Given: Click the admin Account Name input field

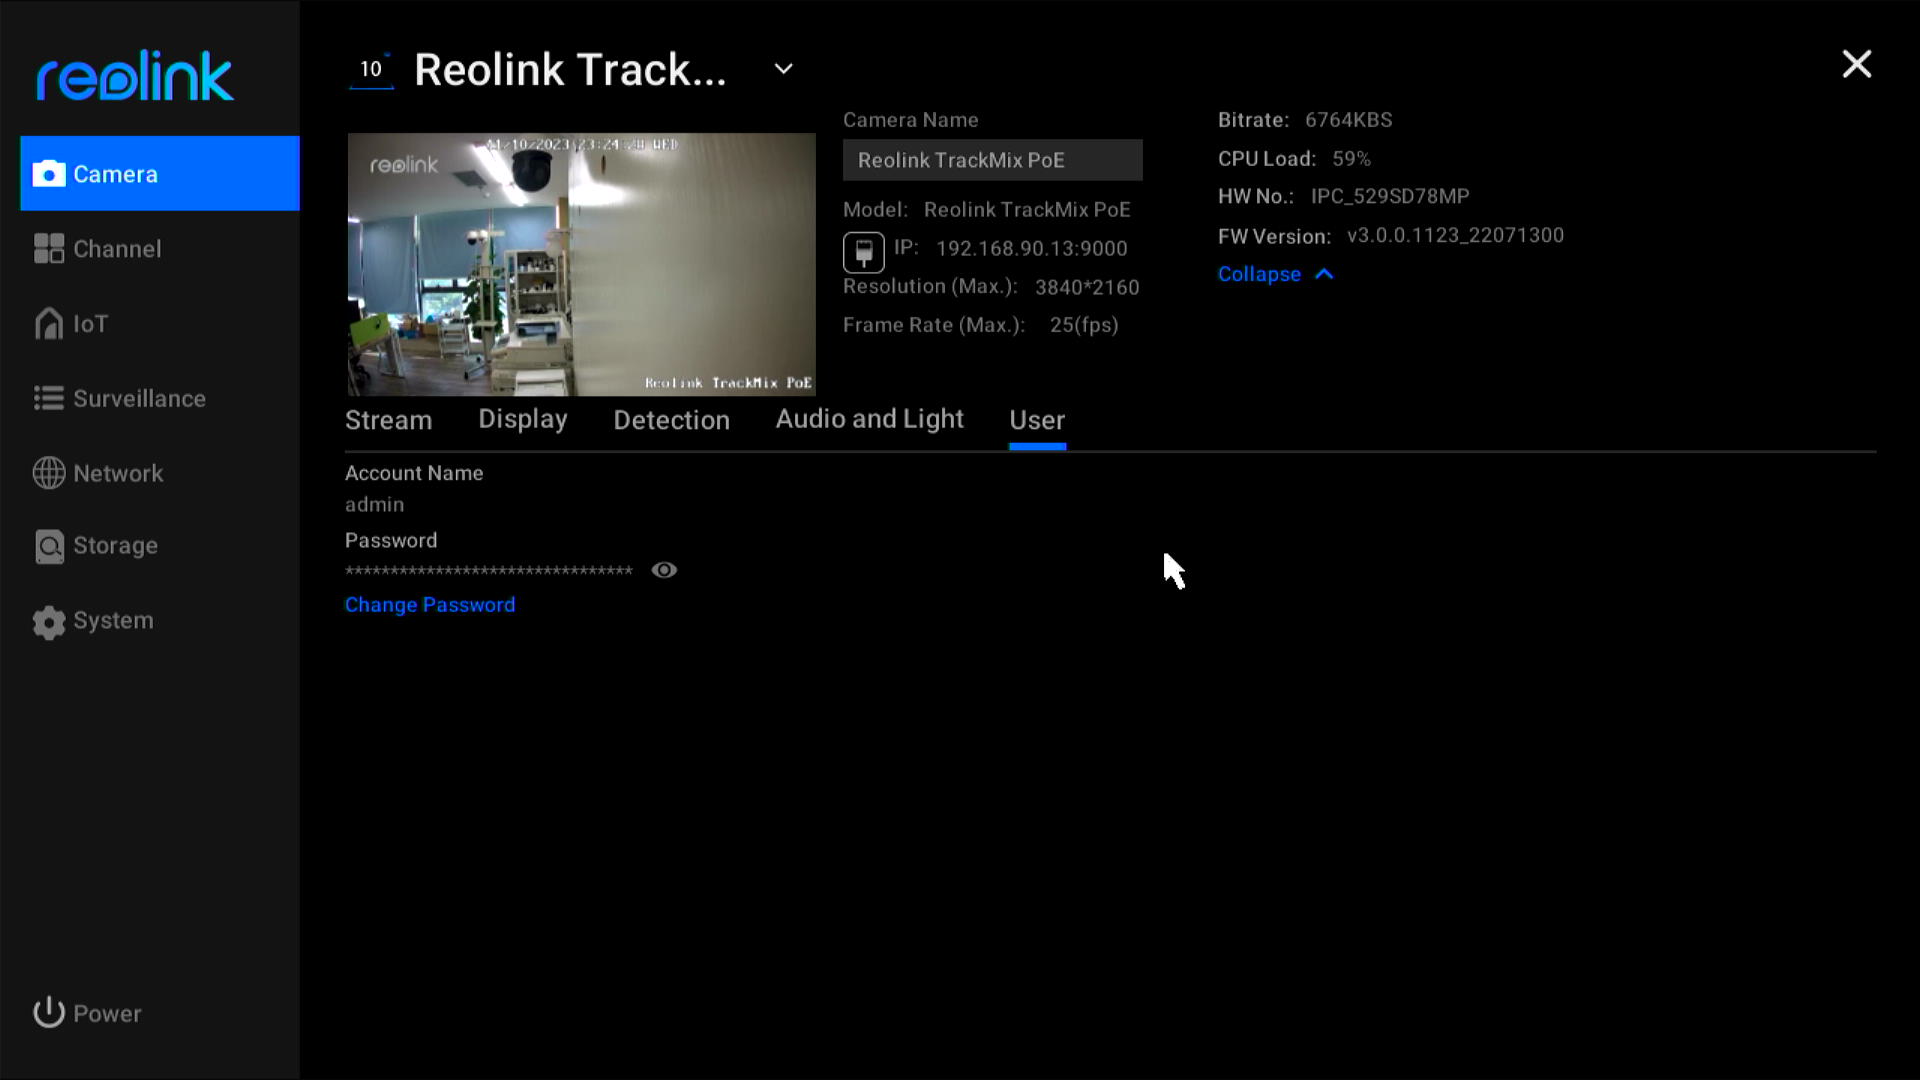Looking at the screenshot, I should tap(375, 504).
